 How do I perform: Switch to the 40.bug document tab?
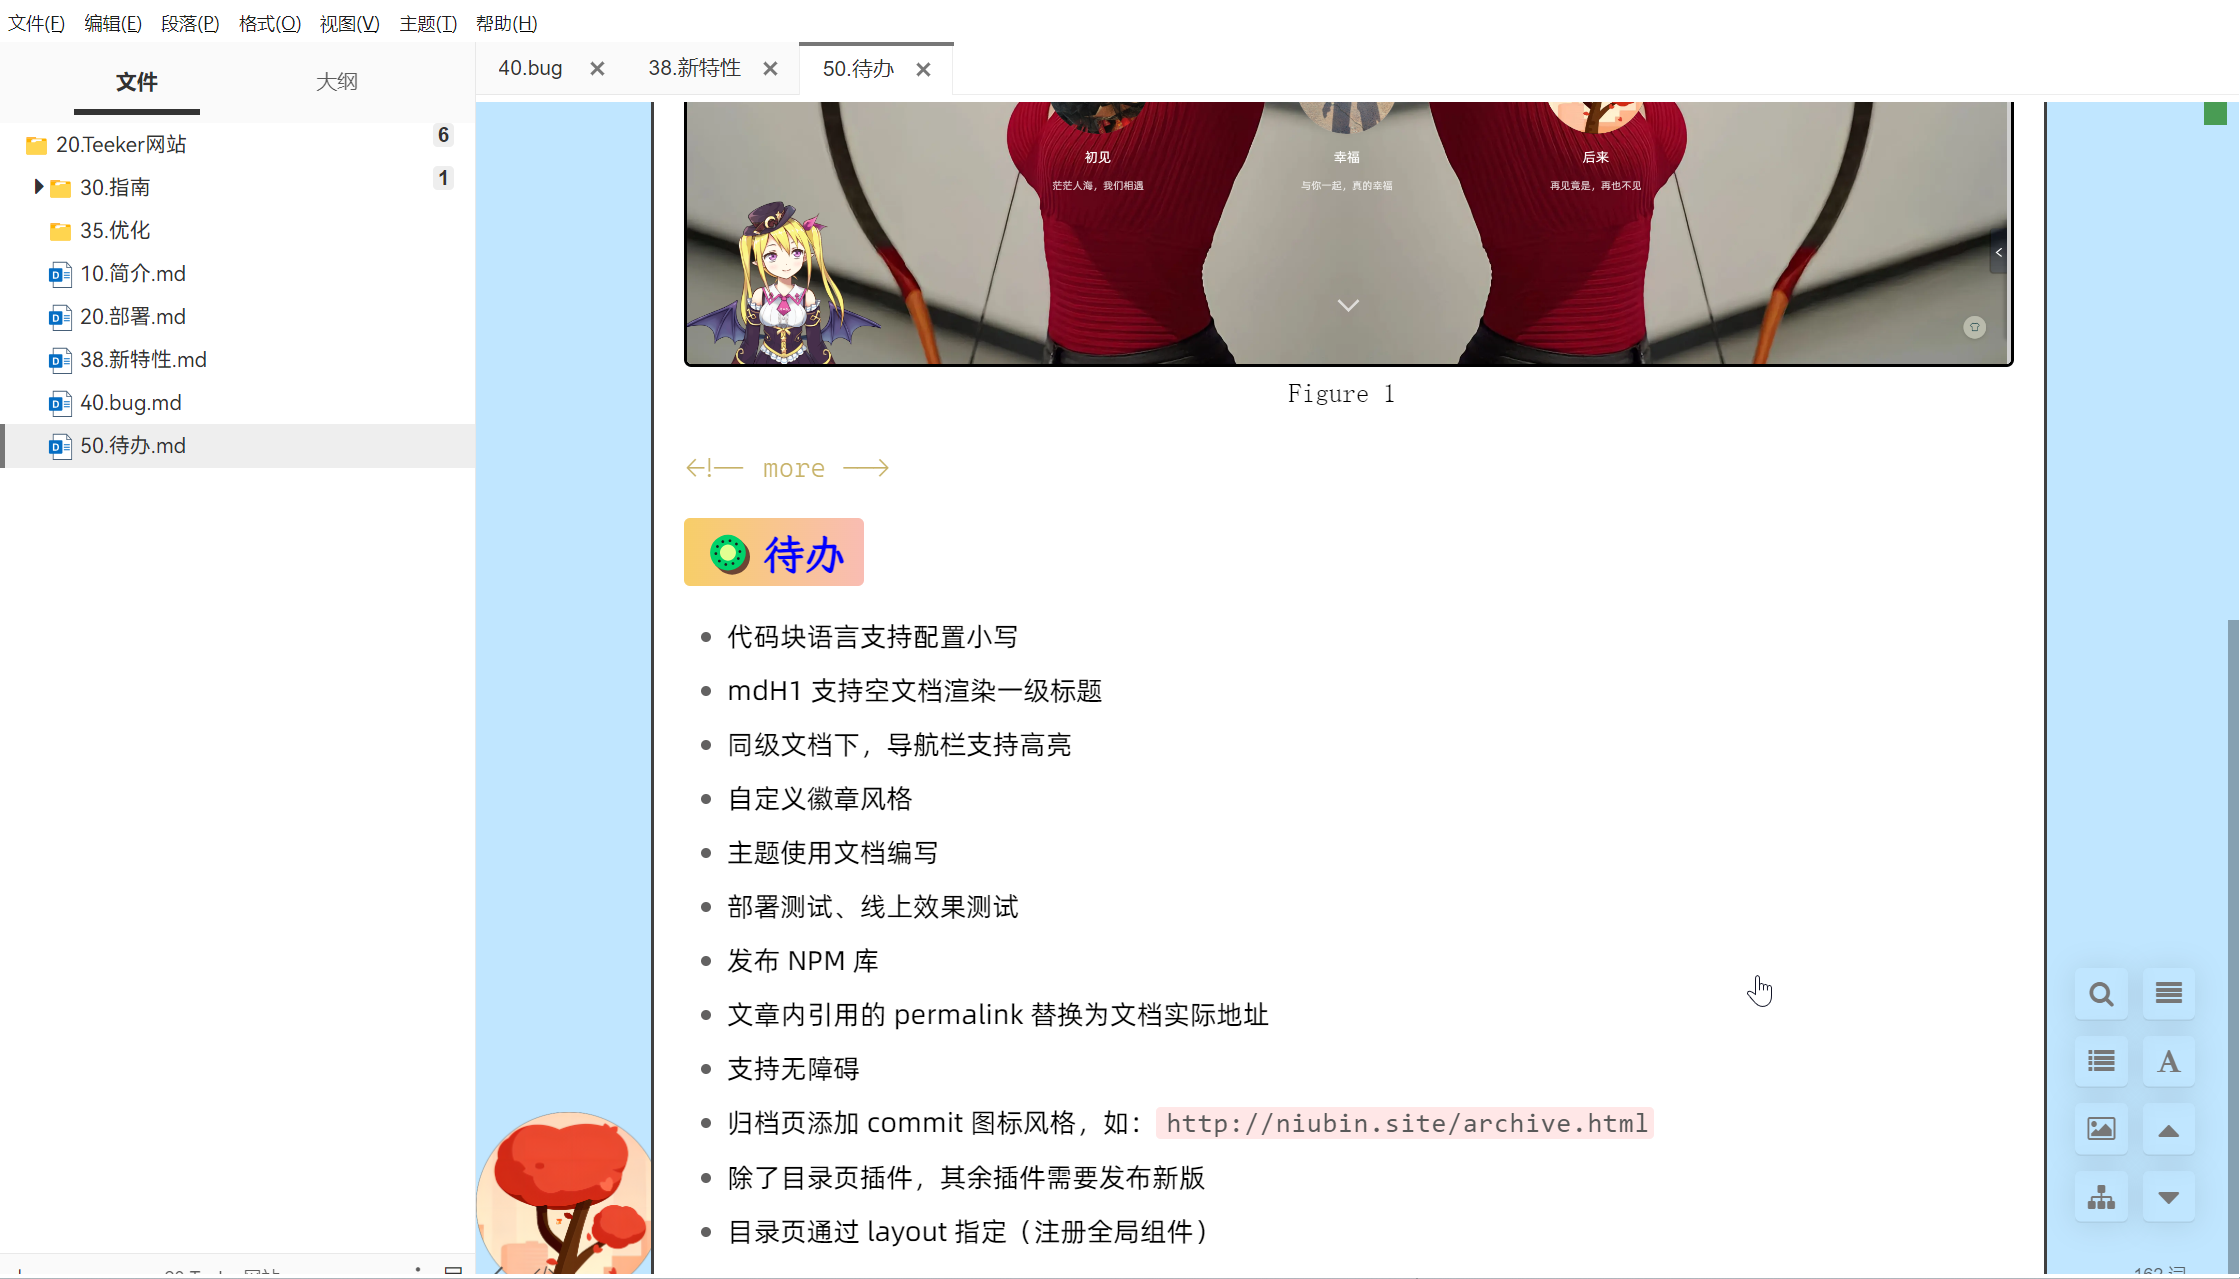pyautogui.click(x=530, y=68)
